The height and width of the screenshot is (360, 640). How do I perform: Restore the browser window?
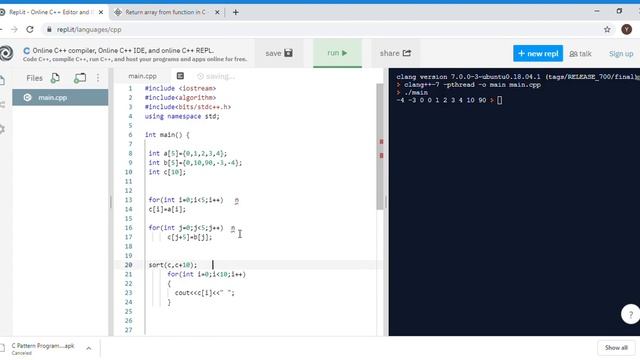point(619,11)
